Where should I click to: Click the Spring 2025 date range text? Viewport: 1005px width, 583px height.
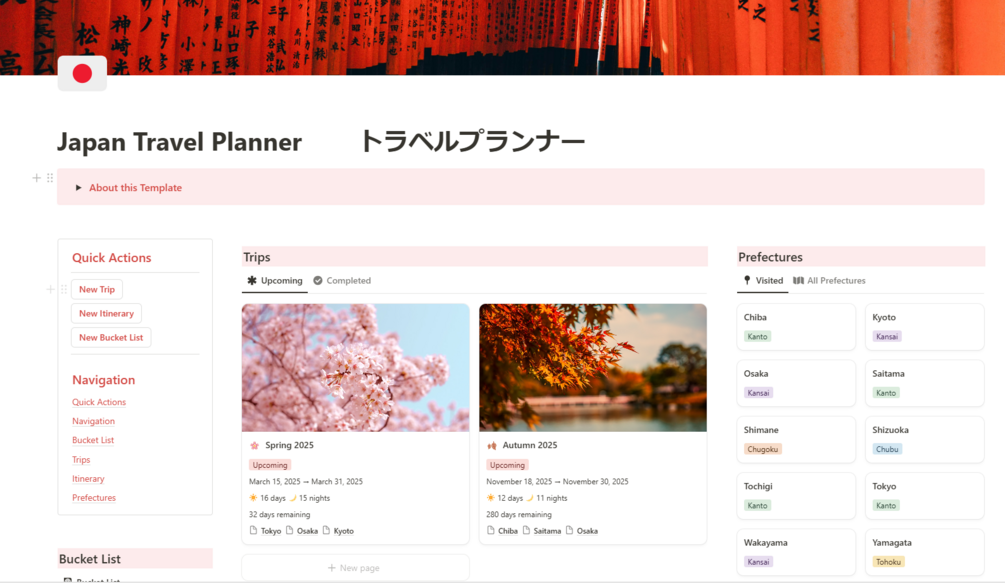306,481
